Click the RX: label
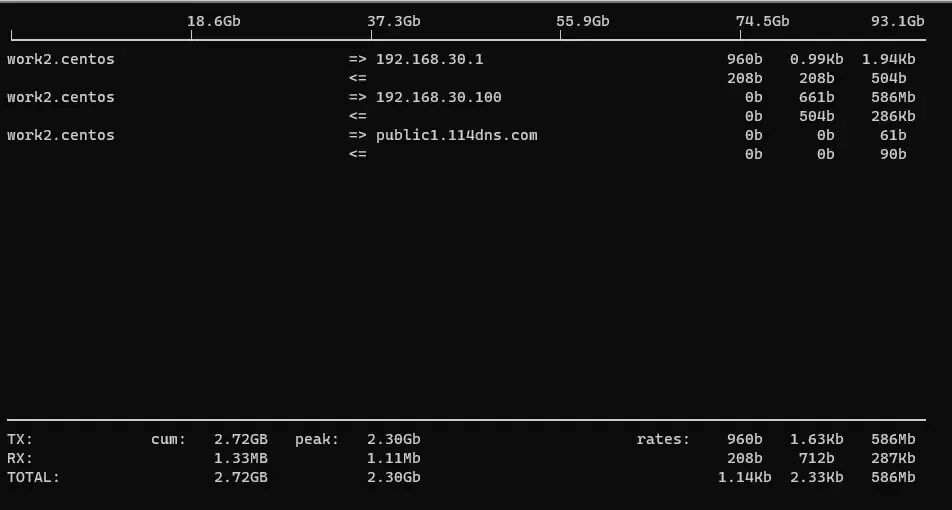 pos(20,458)
